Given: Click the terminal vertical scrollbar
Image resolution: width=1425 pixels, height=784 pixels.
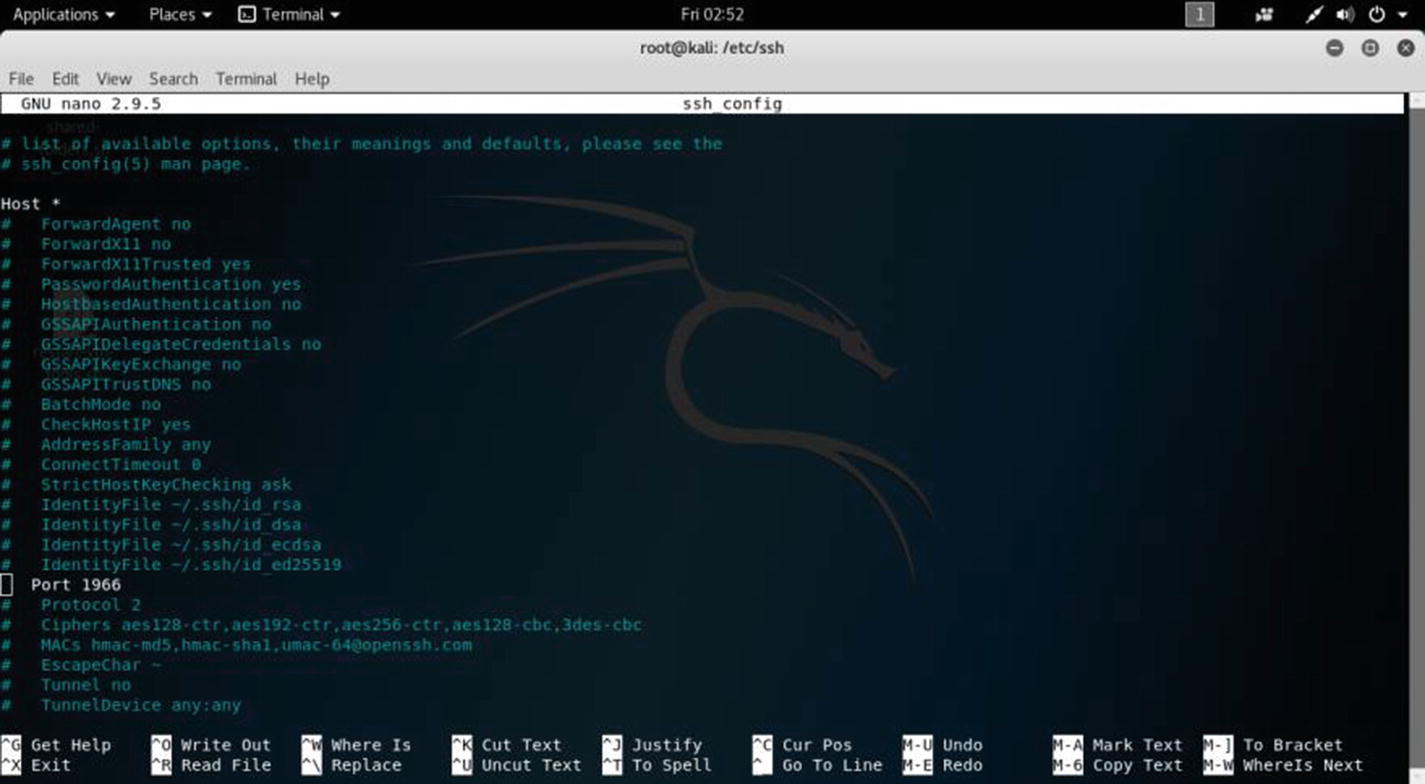Looking at the screenshot, I should click(x=1417, y=438).
